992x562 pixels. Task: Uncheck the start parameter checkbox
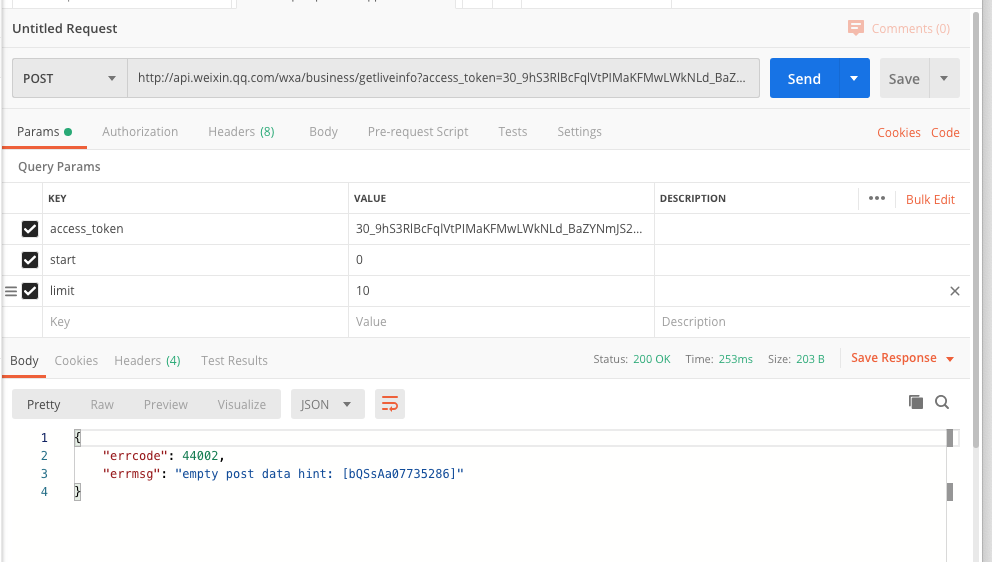click(30, 260)
